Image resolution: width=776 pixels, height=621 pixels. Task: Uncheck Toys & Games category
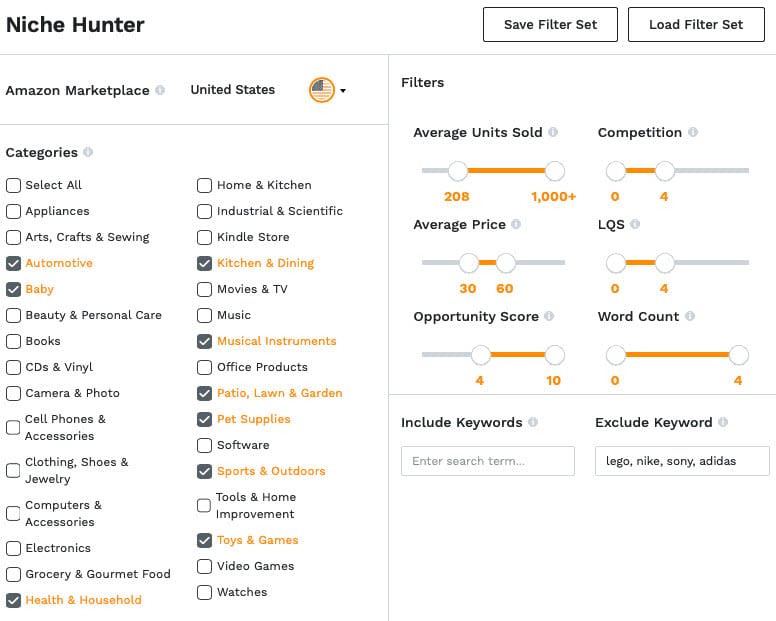click(204, 540)
